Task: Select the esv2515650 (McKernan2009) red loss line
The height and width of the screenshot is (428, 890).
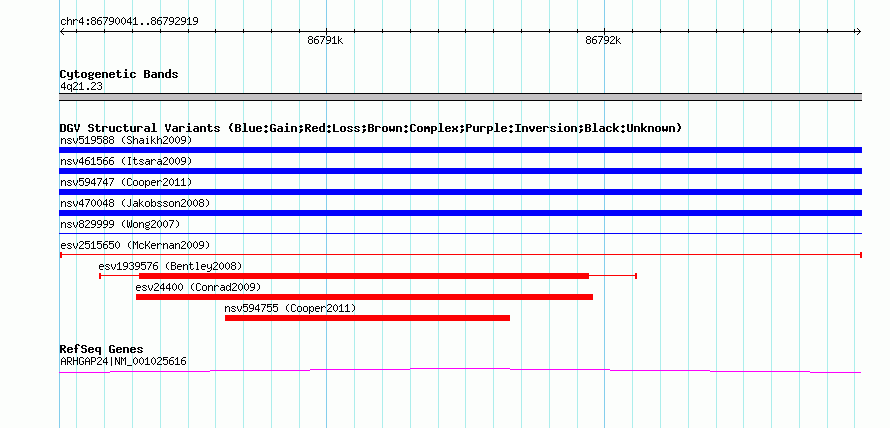Action: 460,255
